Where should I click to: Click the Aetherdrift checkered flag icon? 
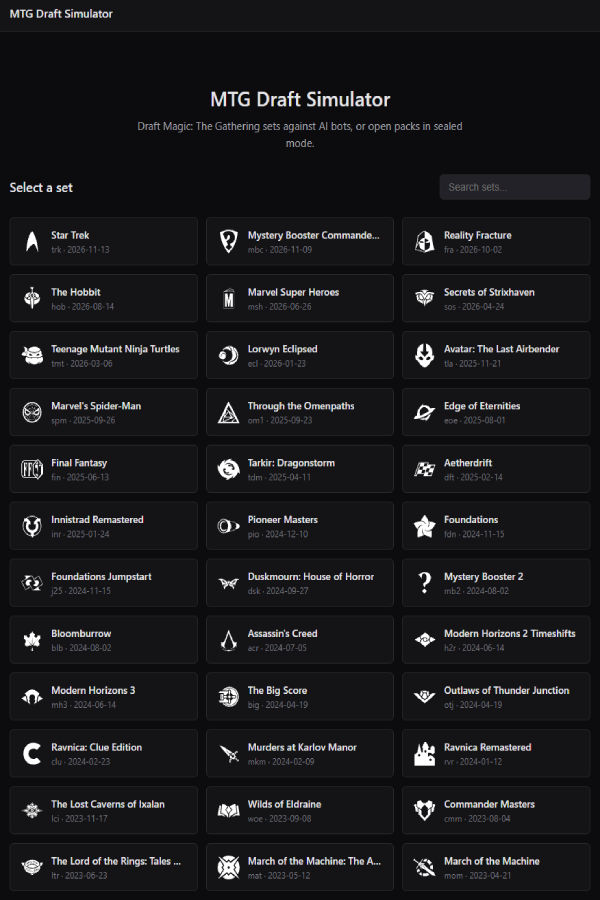click(425, 469)
